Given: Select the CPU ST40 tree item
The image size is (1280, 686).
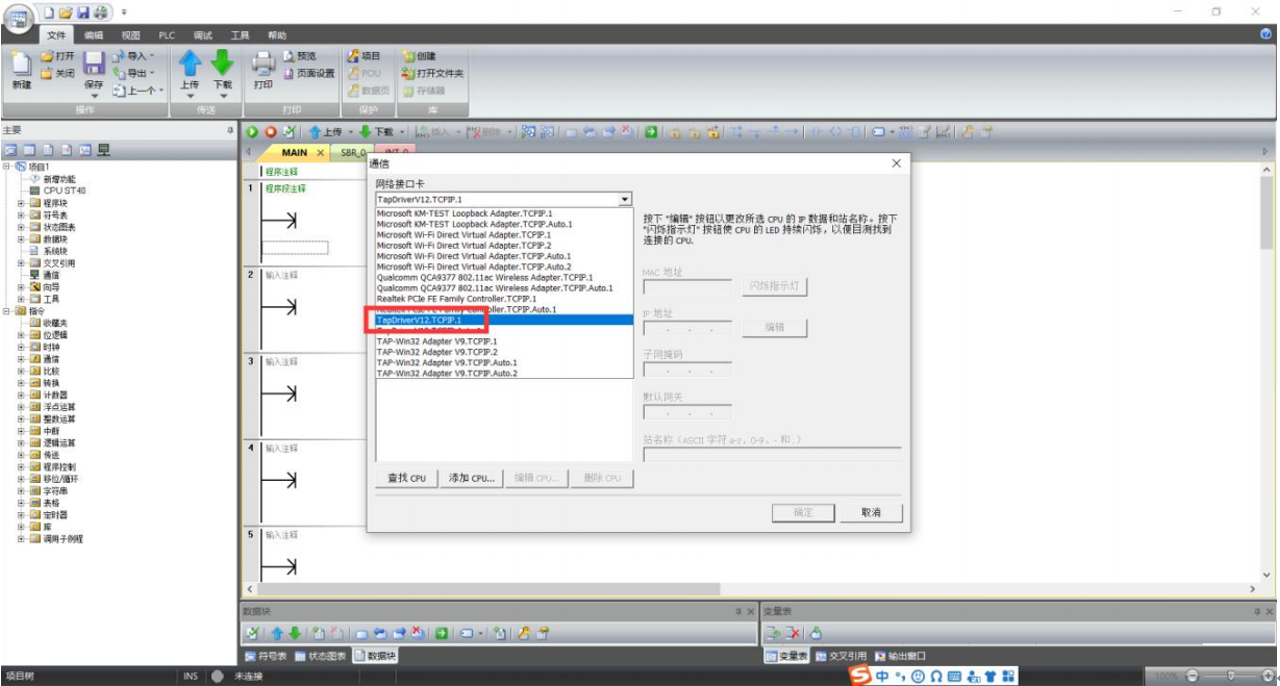Looking at the screenshot, I should pyautogui.click(x=57, y=191).
